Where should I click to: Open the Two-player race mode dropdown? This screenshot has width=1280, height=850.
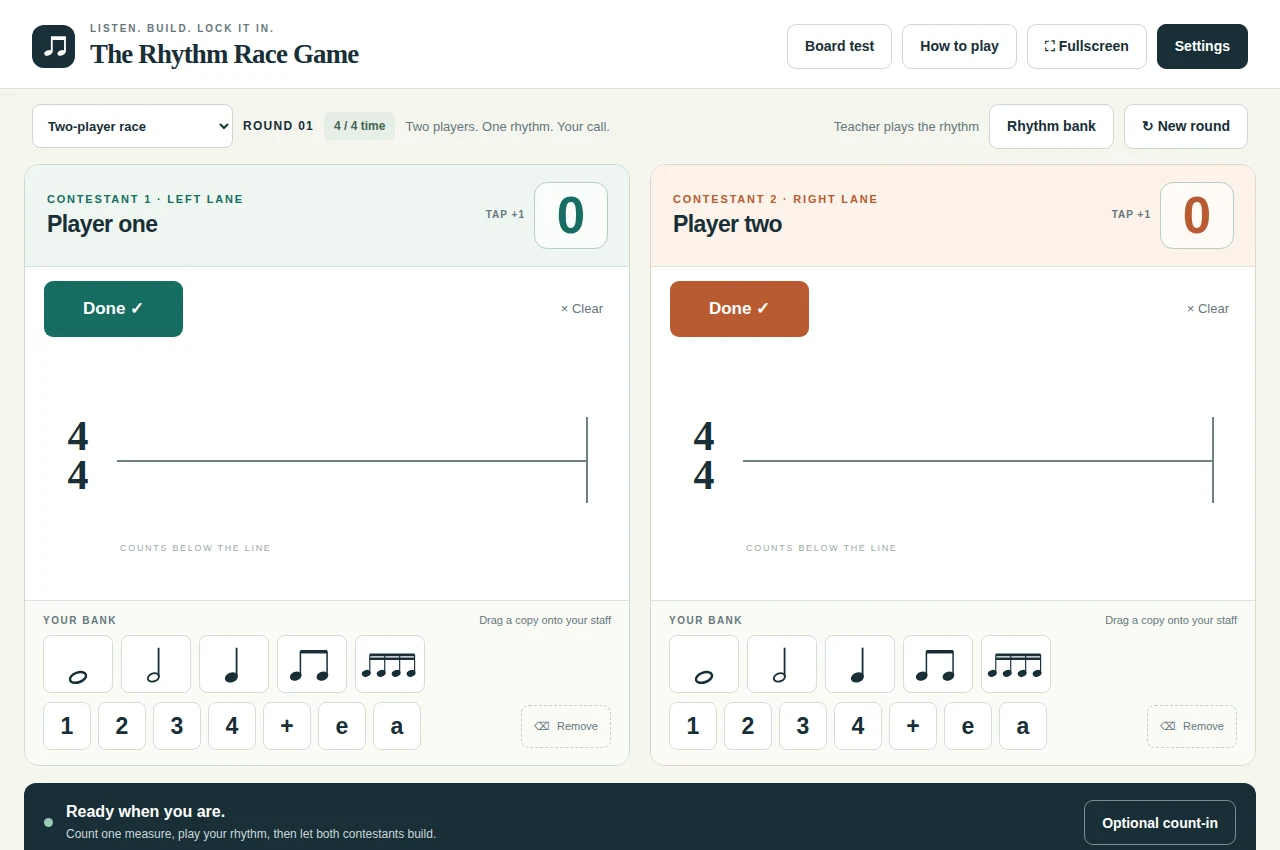pos(132,126)
